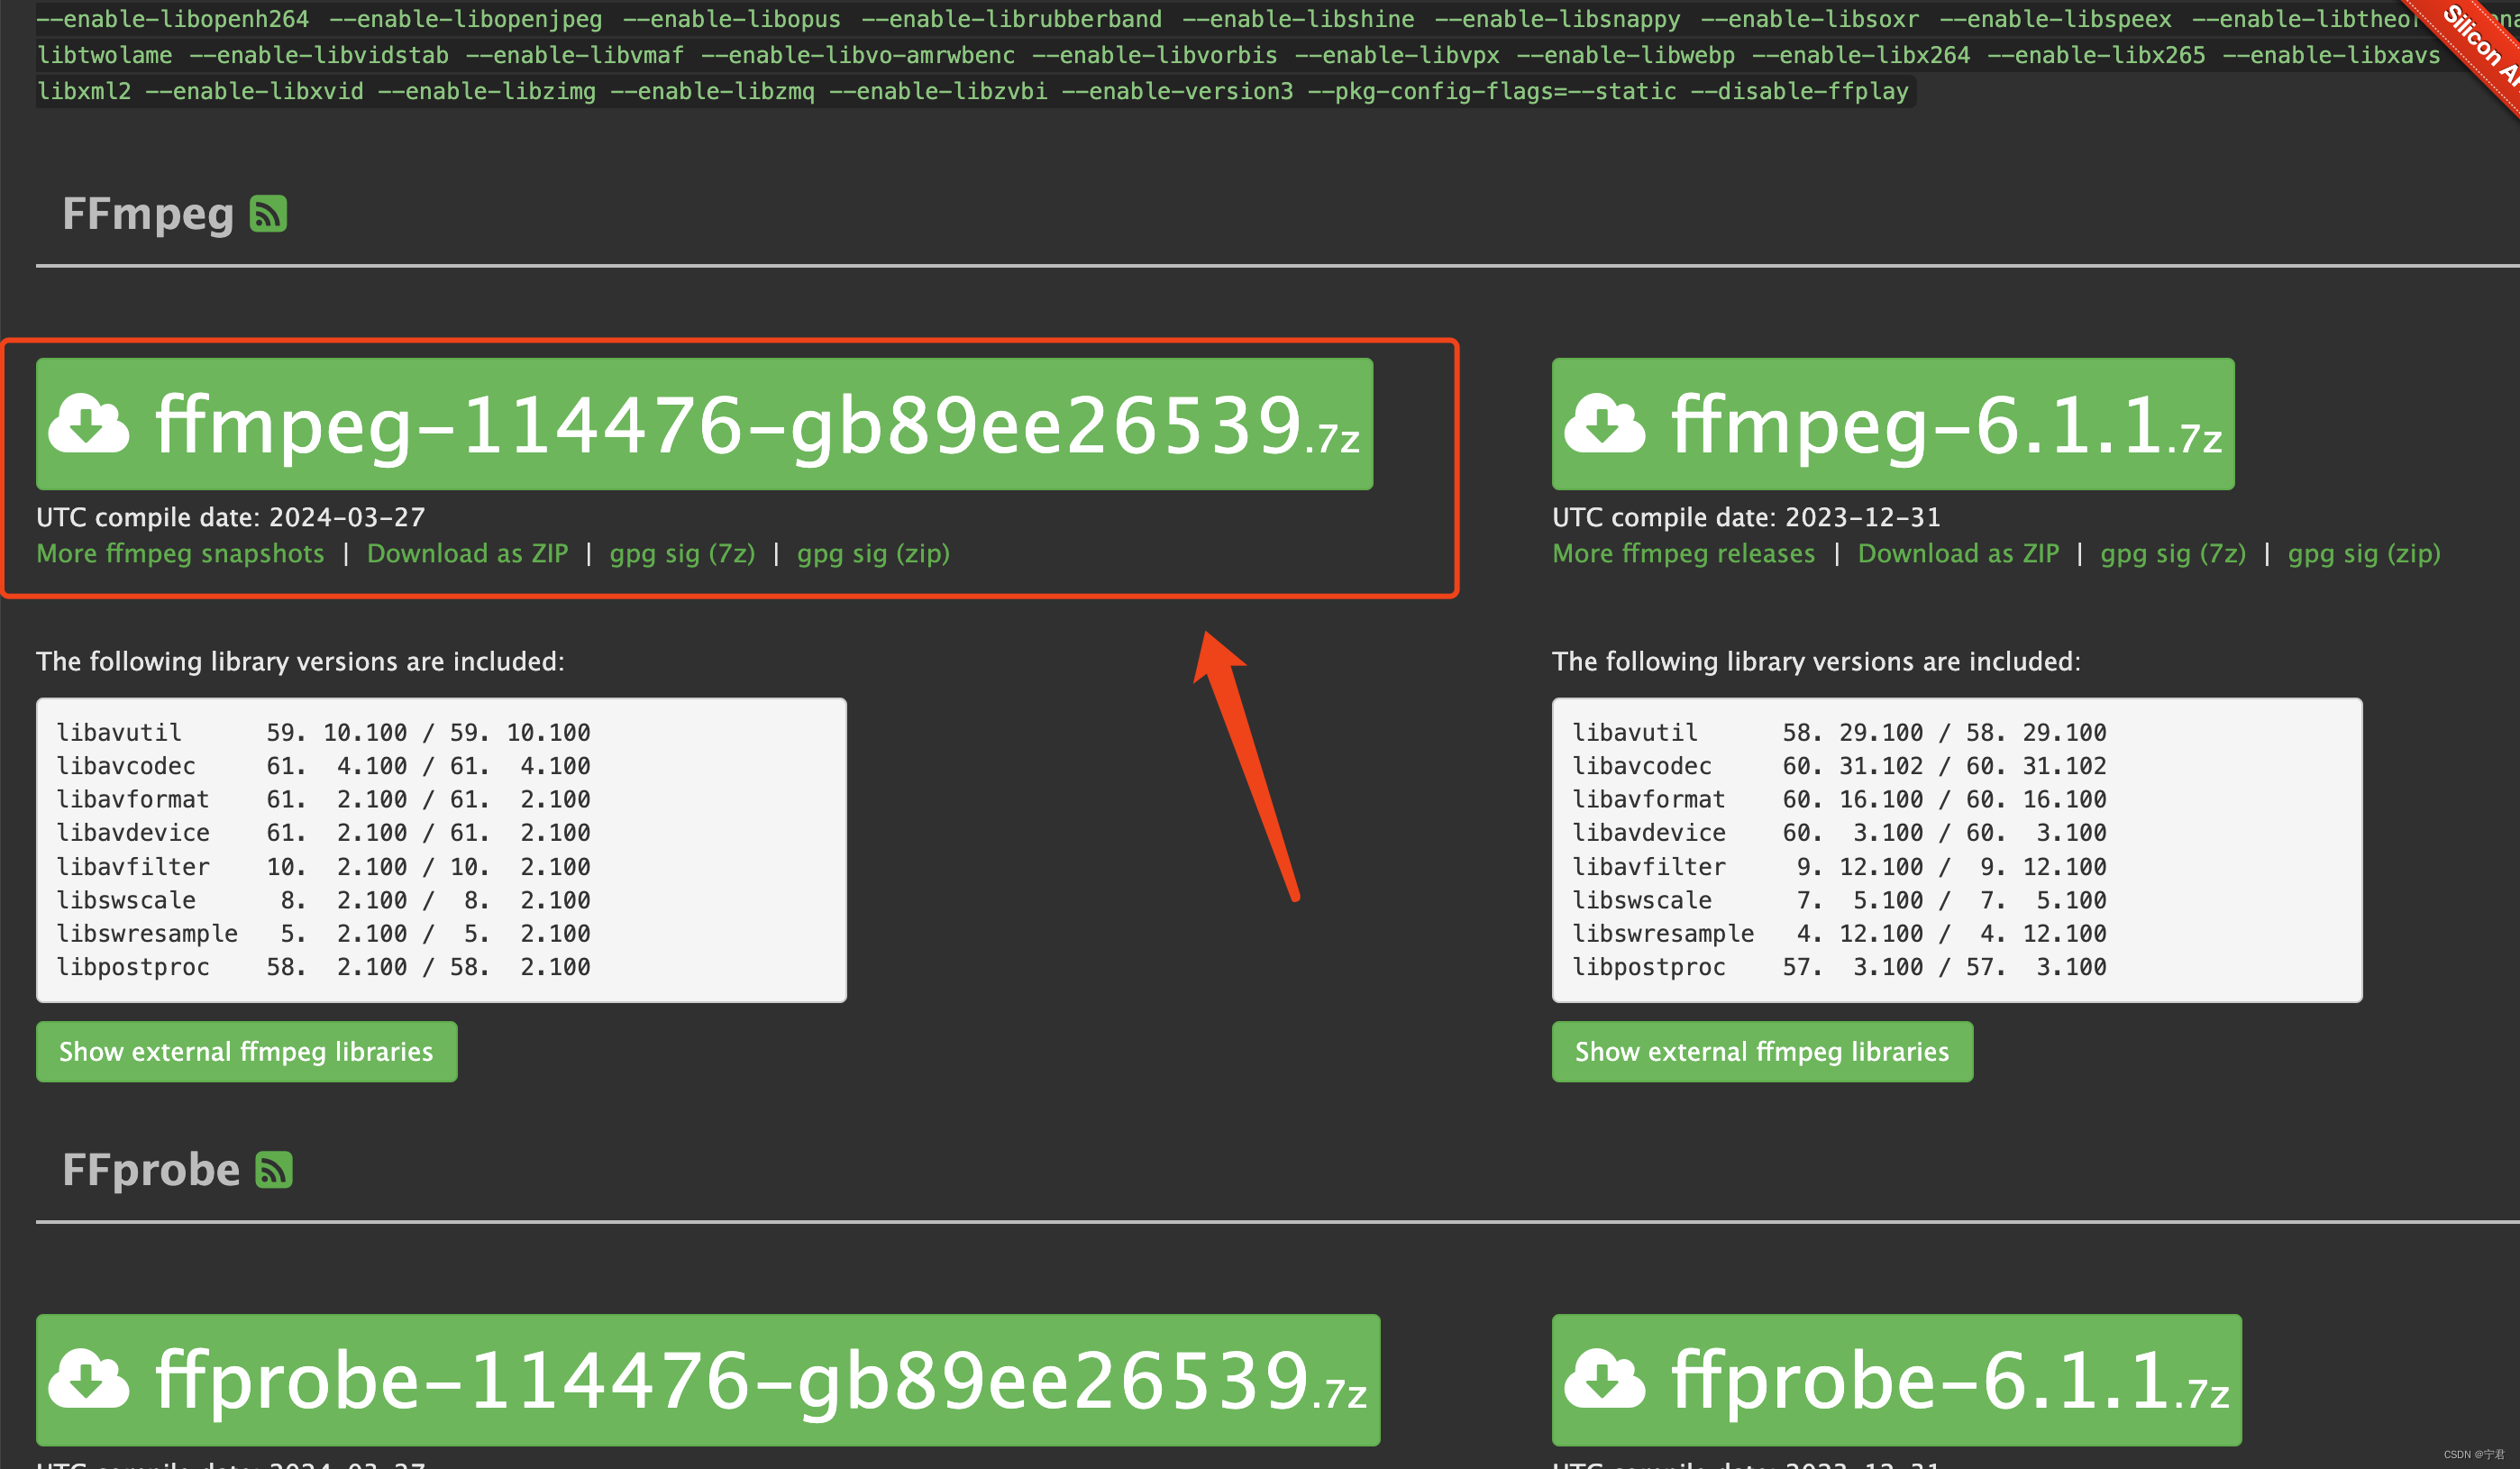
Task: Open More ffmpeg snapshots link
Action: 180,554
